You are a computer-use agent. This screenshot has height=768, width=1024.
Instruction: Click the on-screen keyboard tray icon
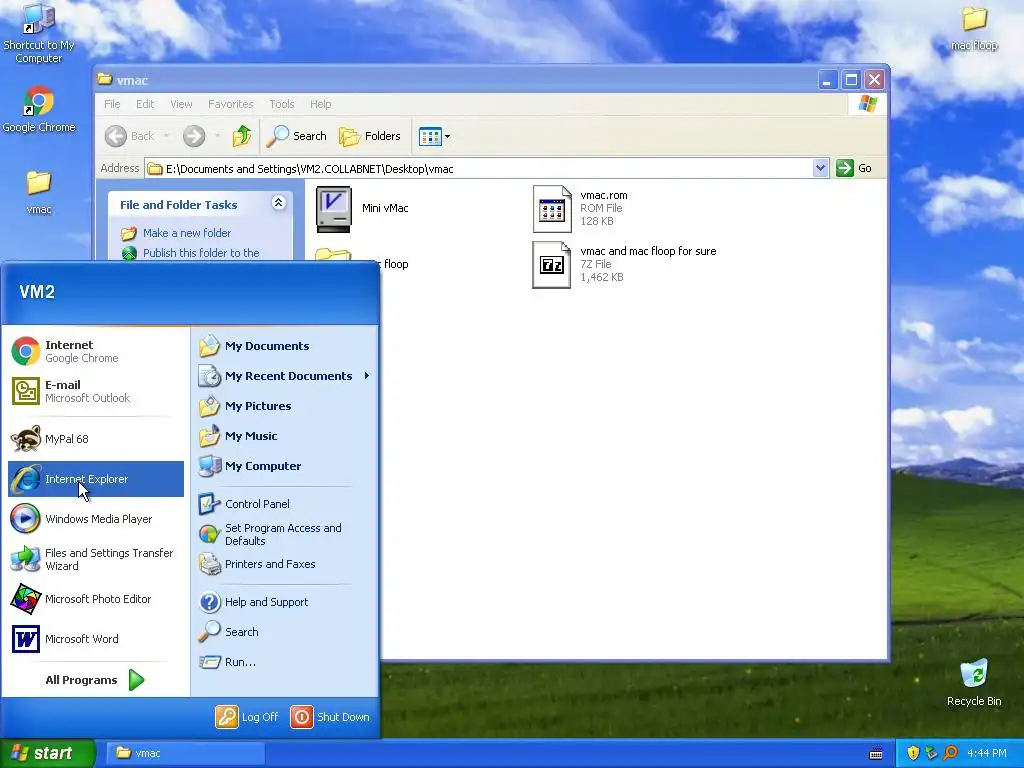(876, 754)
